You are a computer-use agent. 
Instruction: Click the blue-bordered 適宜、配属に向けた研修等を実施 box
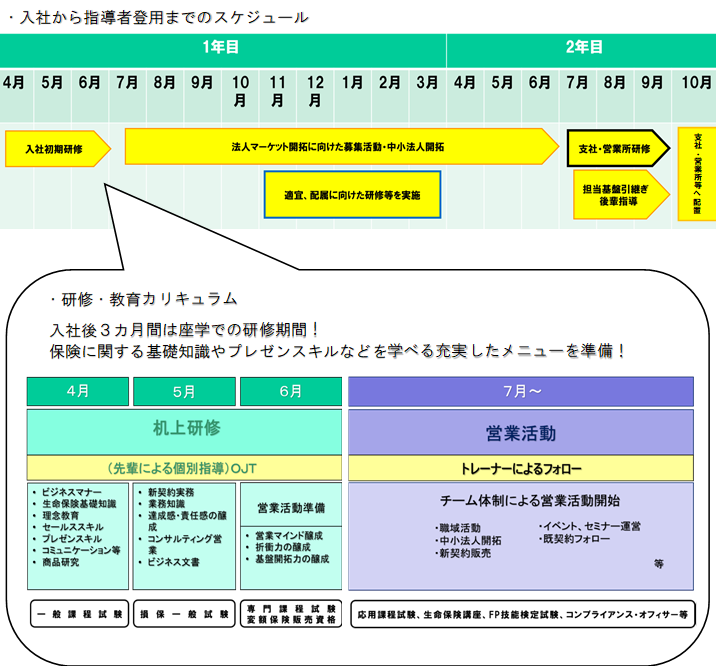pos(351,194)
